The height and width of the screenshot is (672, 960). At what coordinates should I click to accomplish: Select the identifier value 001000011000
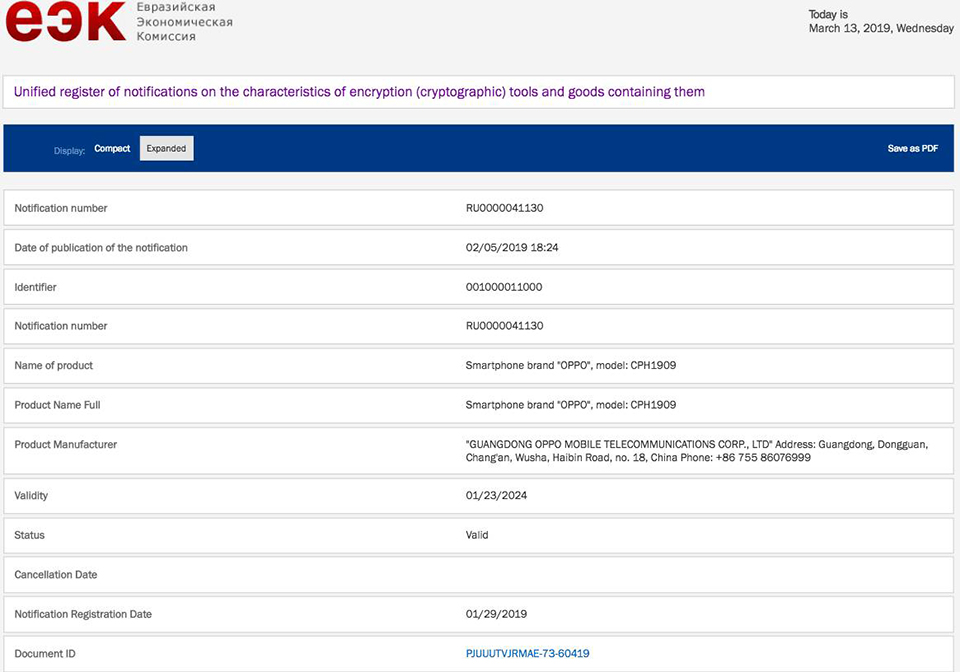[504, 287]
